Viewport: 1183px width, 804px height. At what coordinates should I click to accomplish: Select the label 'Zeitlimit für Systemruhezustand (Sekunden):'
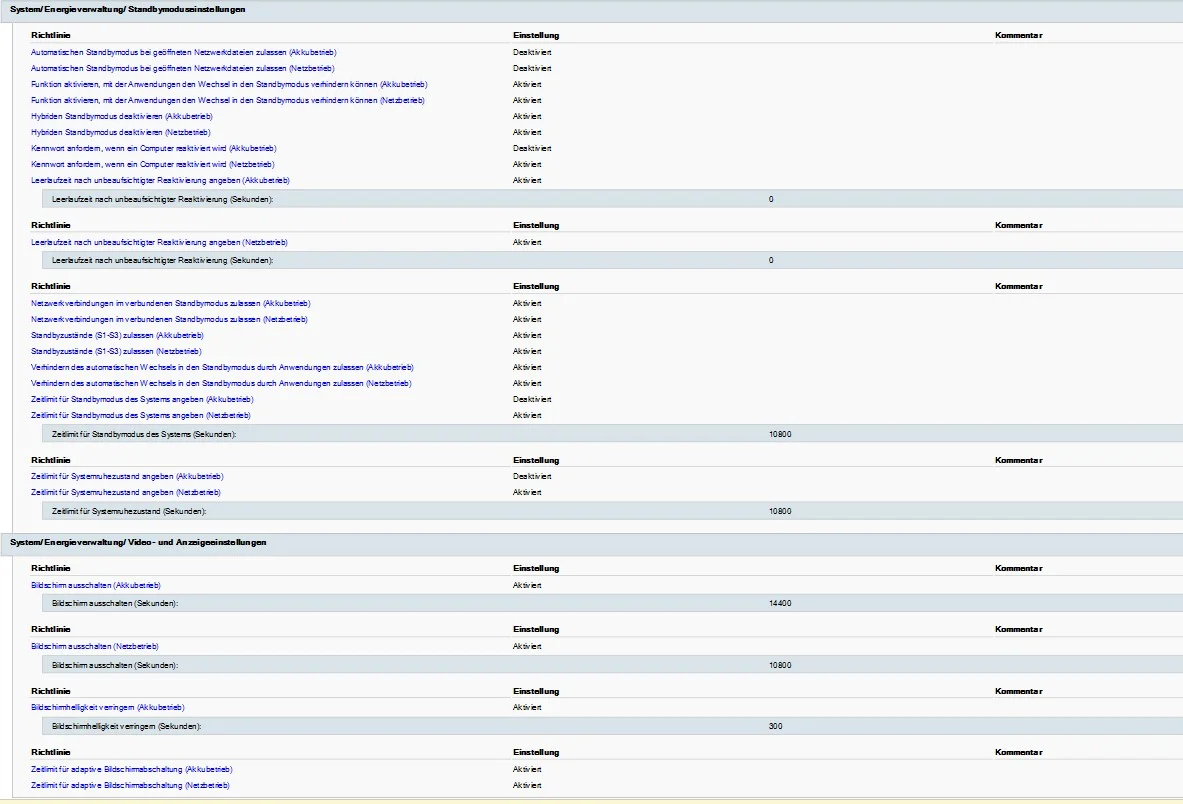coord(129,511)
